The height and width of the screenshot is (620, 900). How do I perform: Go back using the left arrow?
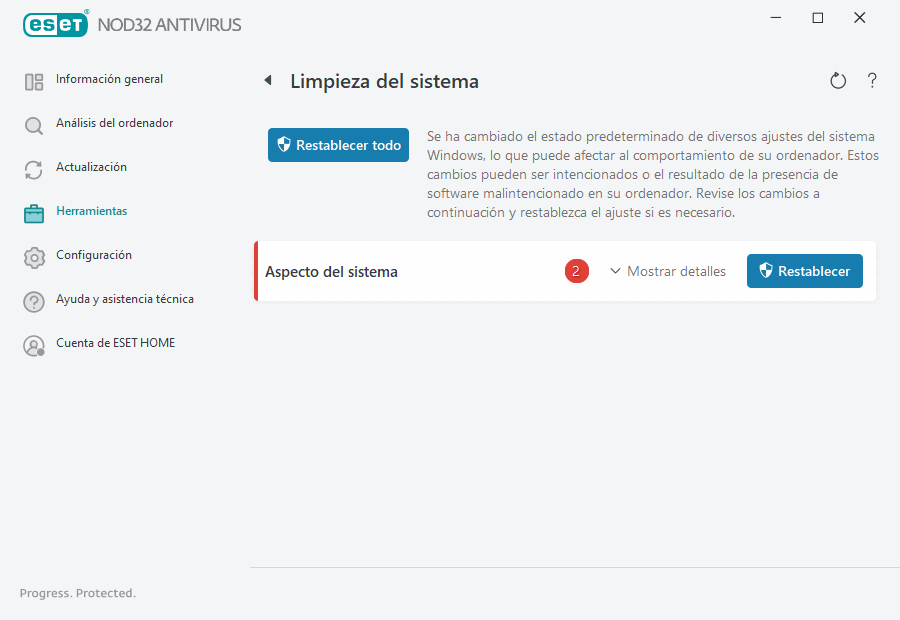coord(267,80)
